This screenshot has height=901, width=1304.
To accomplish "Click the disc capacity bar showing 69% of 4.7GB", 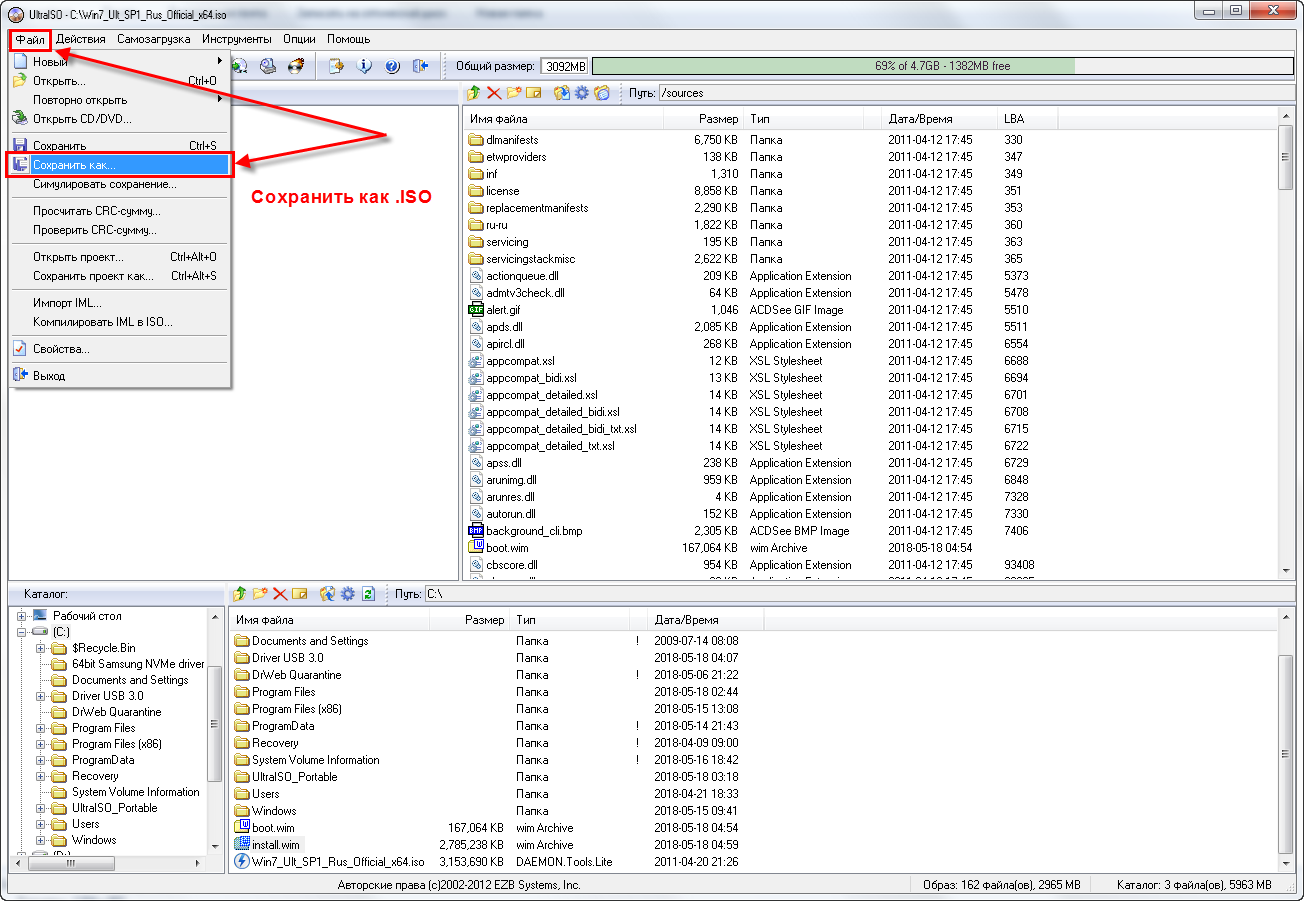I will click(942, 66).
